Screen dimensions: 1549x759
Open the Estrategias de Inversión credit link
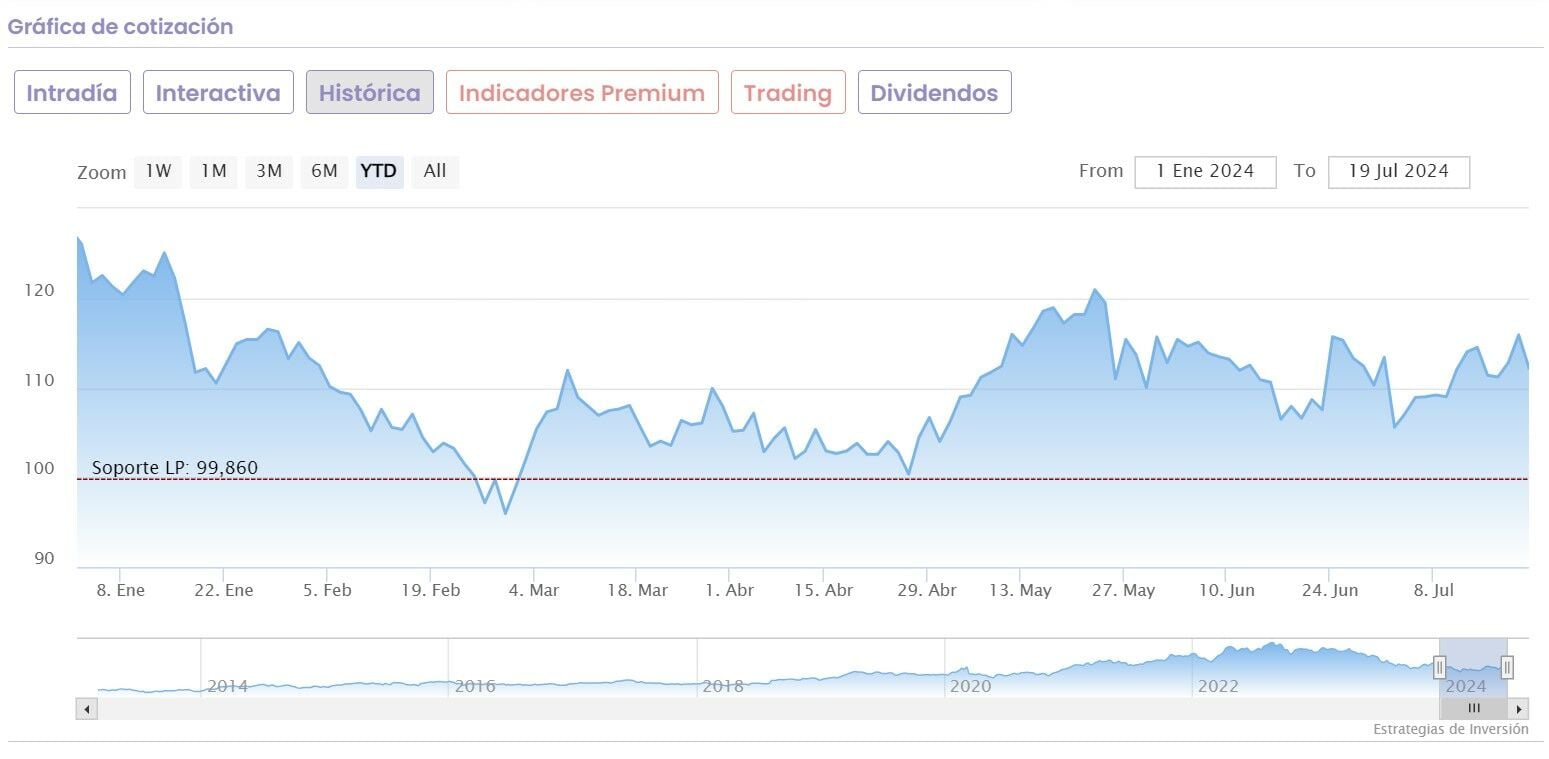(1450, 729)
